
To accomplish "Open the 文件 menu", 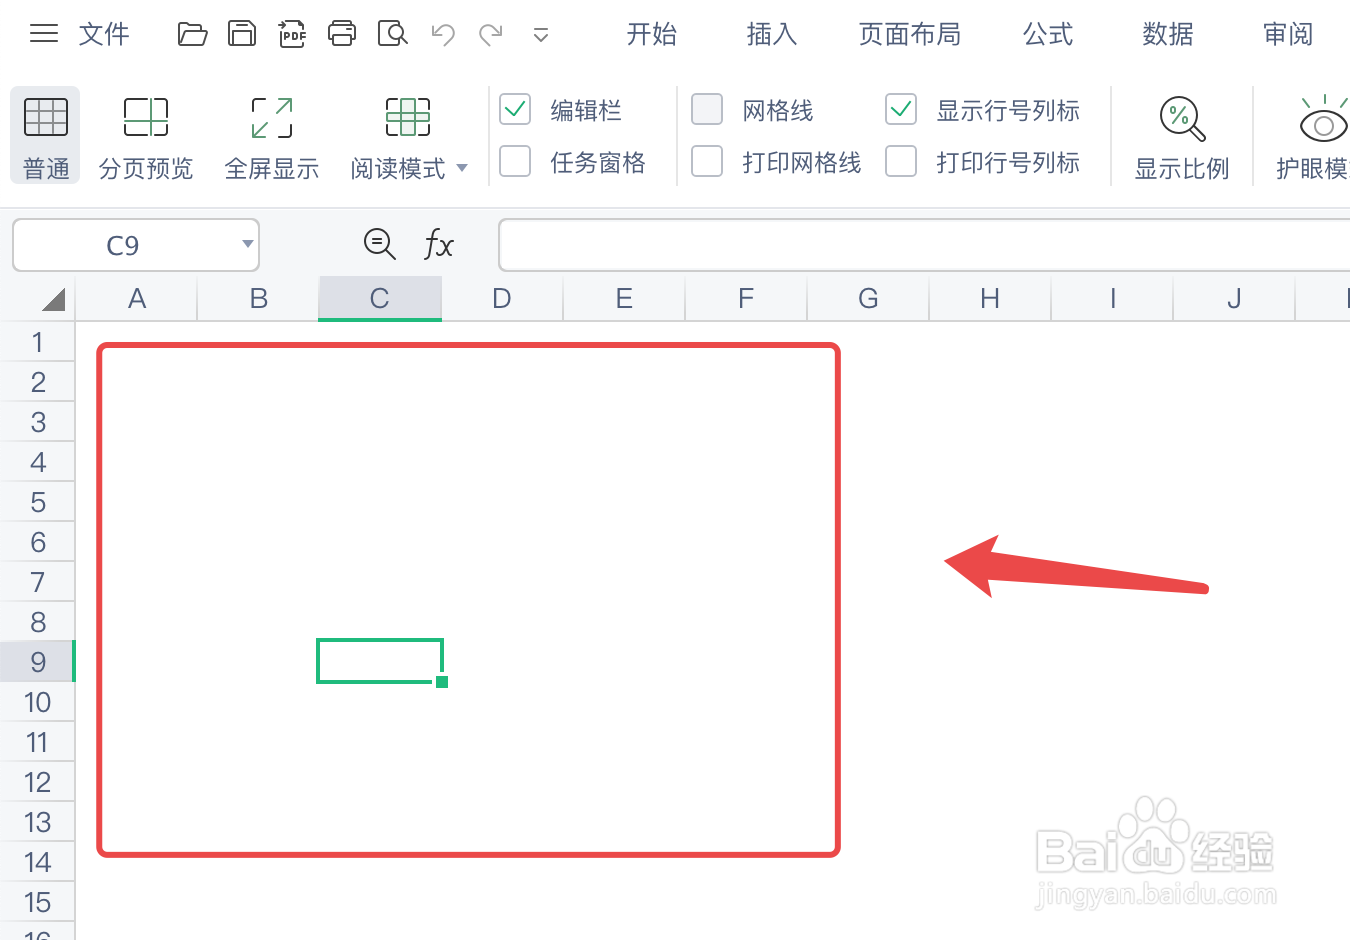I will point(104,34).
